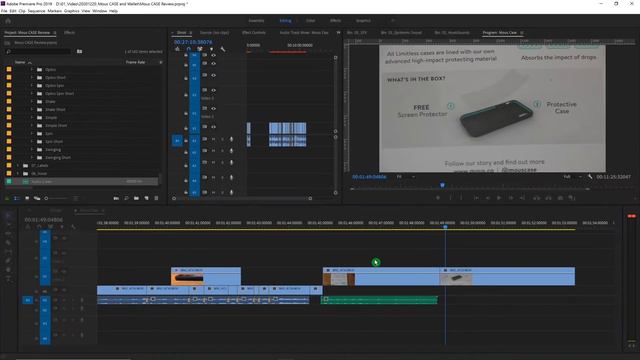Viewport: 640px width, 360px height.
Task: Hide the Video 2 track output eye
Action: (213, 108)
